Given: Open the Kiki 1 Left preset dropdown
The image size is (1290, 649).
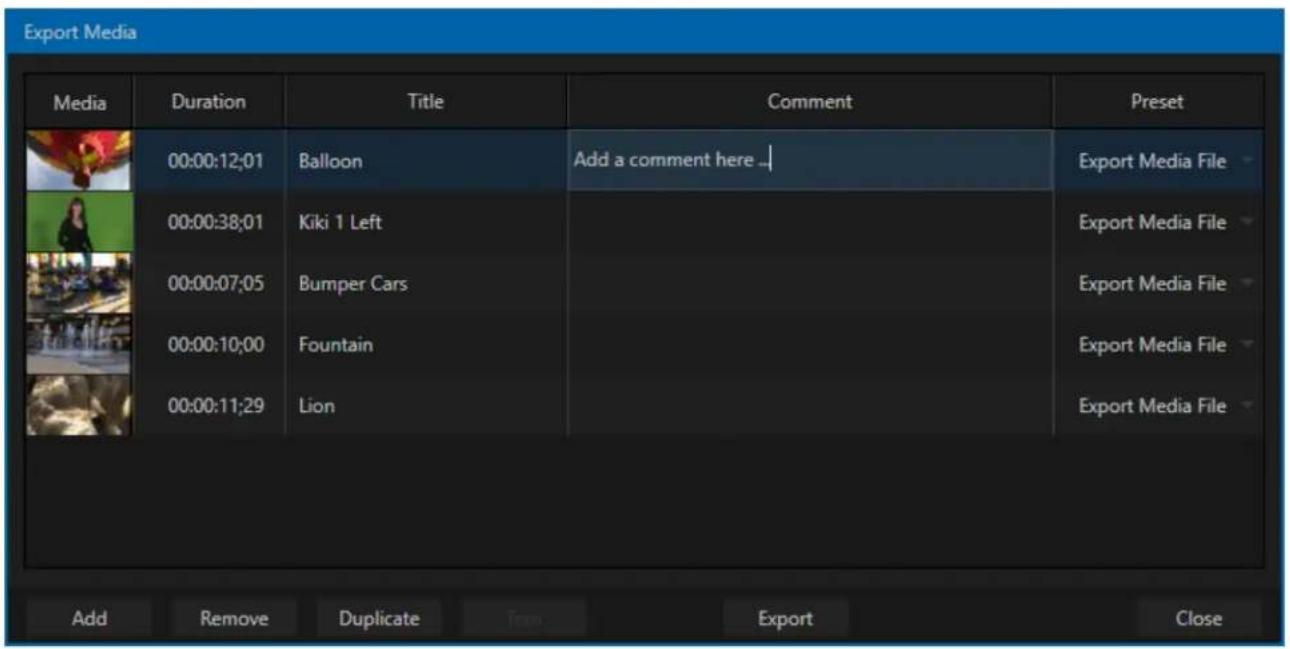Looking at the screenshot, I should [1160, 222].
